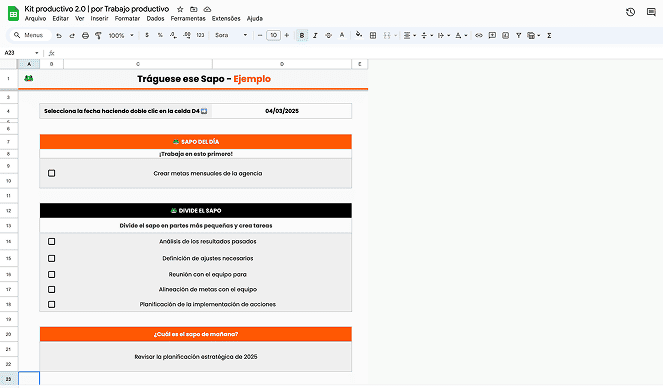663x388 pixels.
Task: Open the Extensões menu
Action: (x=226, y=19)
